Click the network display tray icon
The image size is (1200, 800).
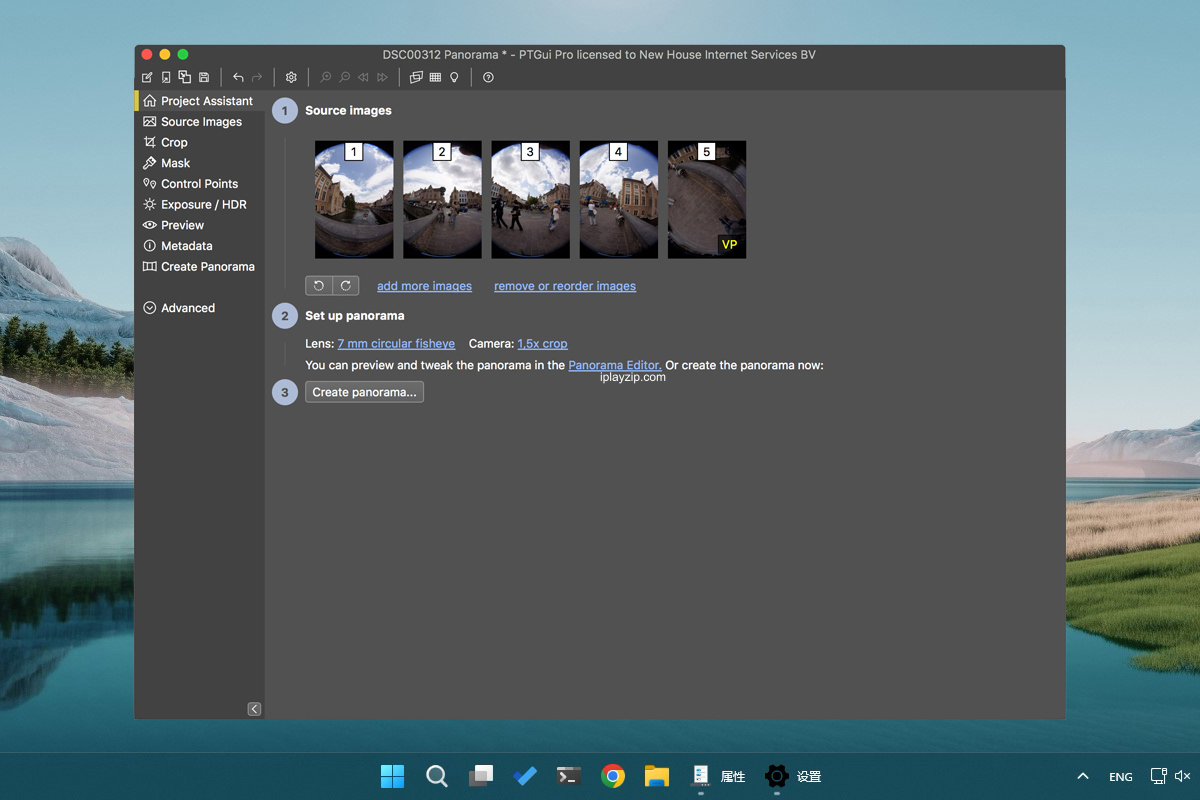(x=1159, y=776)
